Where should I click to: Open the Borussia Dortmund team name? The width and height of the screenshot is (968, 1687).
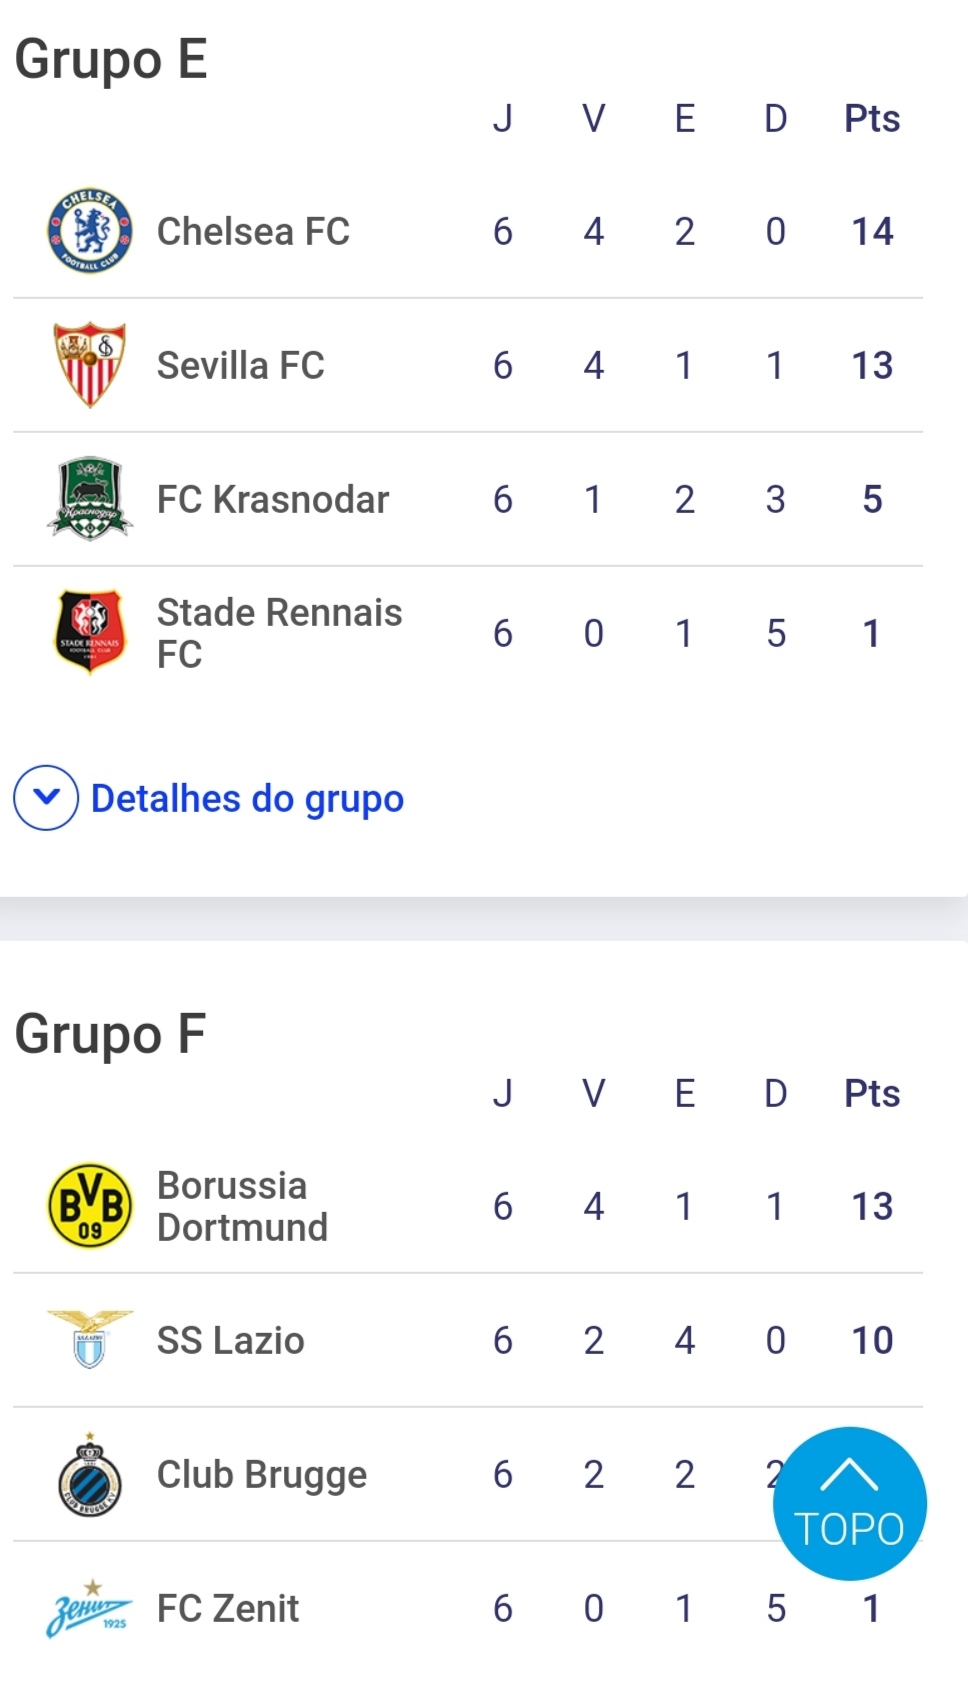tap(243, 1206)
